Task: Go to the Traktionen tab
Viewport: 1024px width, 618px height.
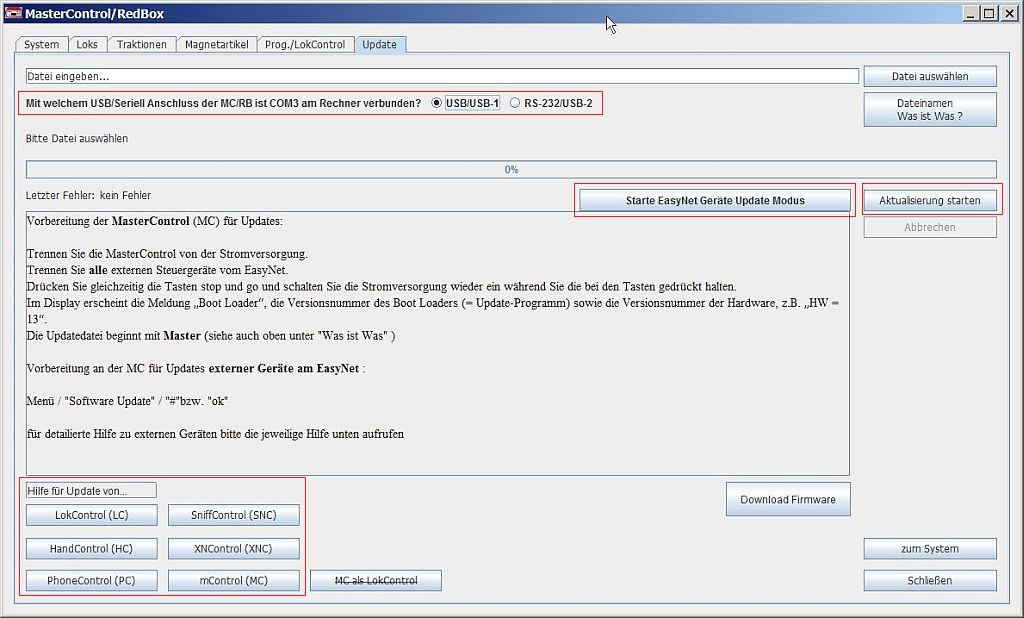Action: (142, 44)
